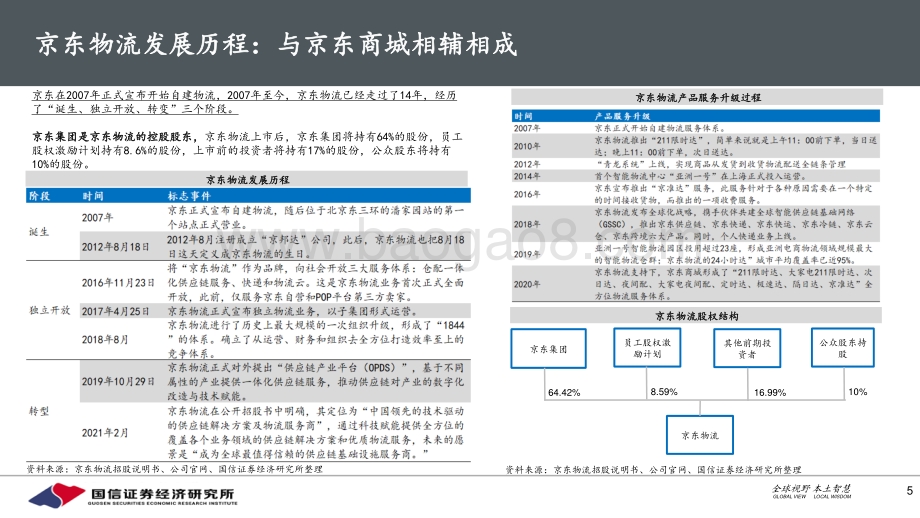
Task: Click the 16.99% share value
Action: click(770, 392)
